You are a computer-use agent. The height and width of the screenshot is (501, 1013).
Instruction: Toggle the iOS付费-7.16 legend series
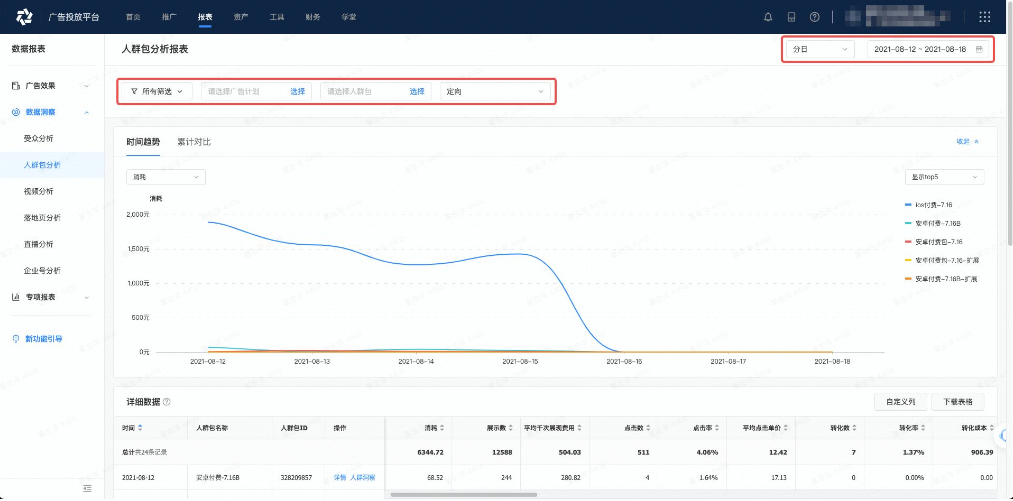932,204
